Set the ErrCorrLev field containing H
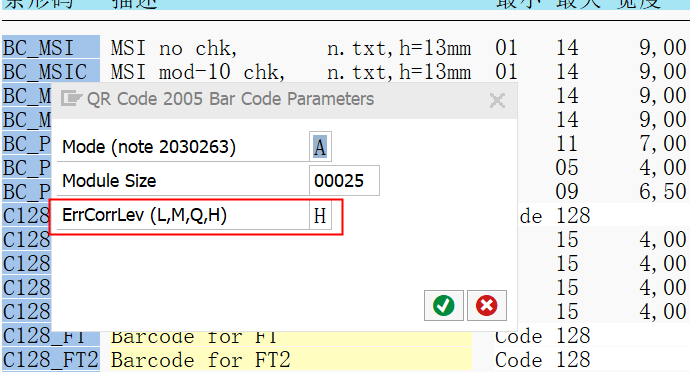690x372 pixels. pos(320,216)
